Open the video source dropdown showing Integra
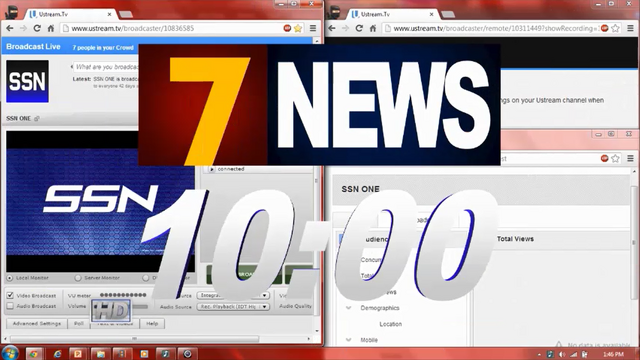 (x=233, y=295)
